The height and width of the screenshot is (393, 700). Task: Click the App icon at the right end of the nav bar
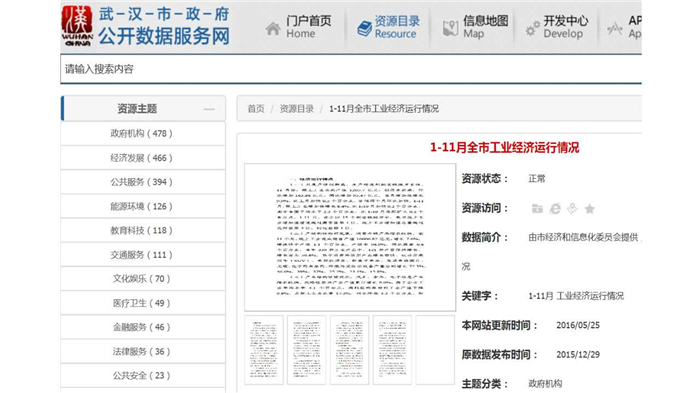(x=615, y=29)
